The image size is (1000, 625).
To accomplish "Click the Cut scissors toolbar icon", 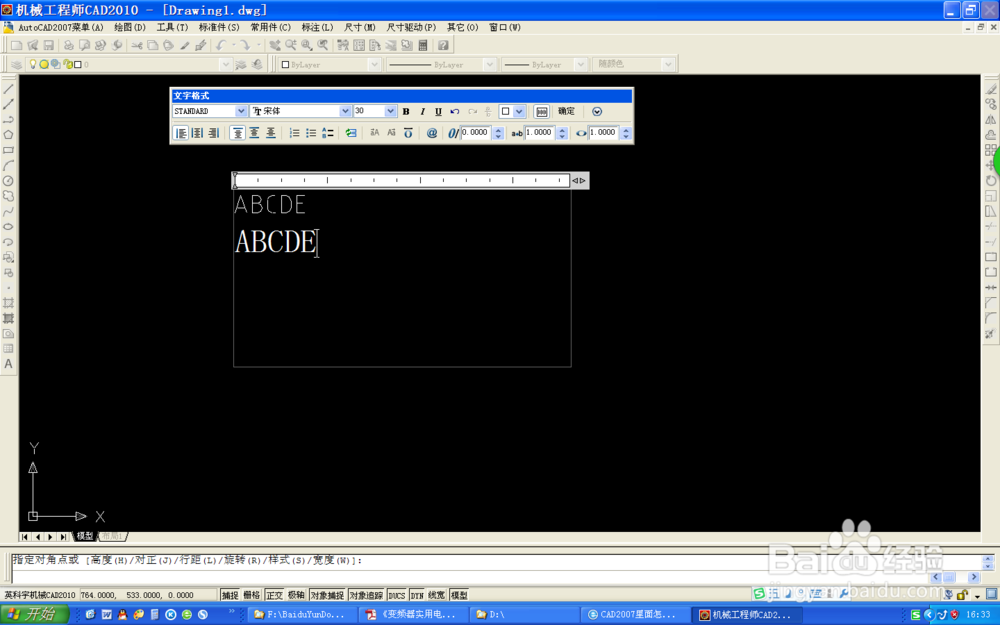I will 136,45.
